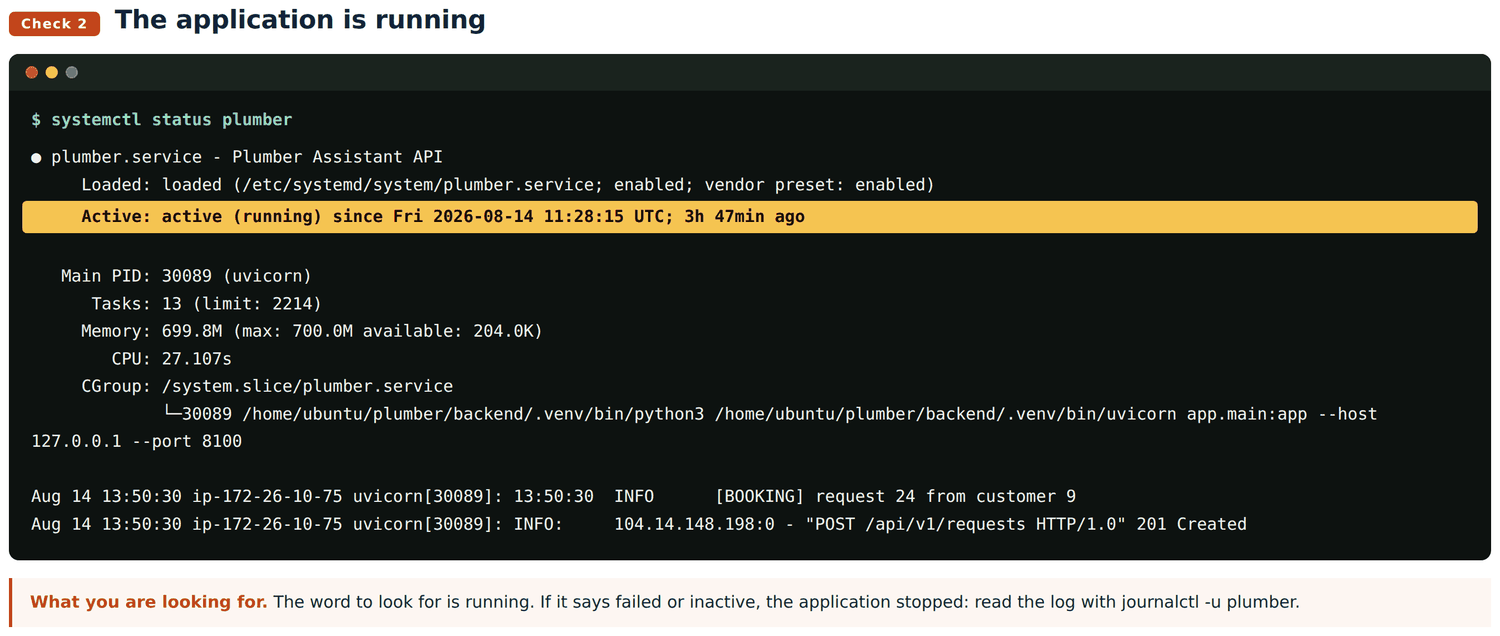Image resolution: width=1500 pixels, height=636 pixels.
Task: Click the Memory: 699.8M line
Action: (312, 331)
